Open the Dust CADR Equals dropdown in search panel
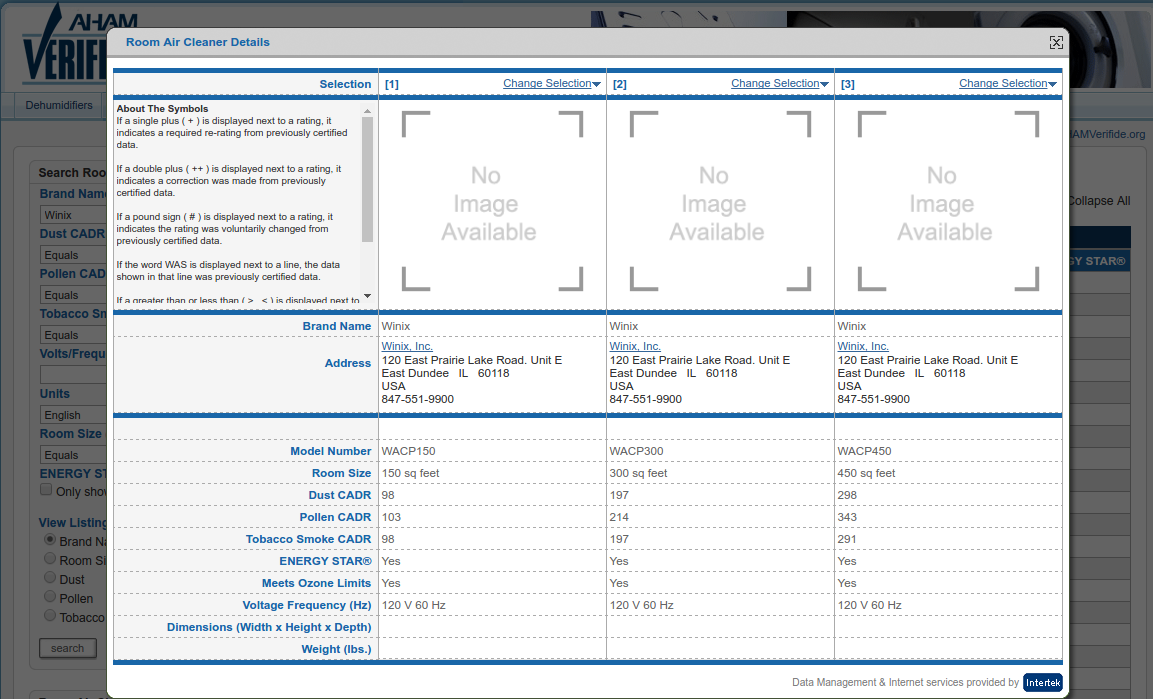This screenshot has width=1153, height=699. pyautogui.click(x=74, y=255)
